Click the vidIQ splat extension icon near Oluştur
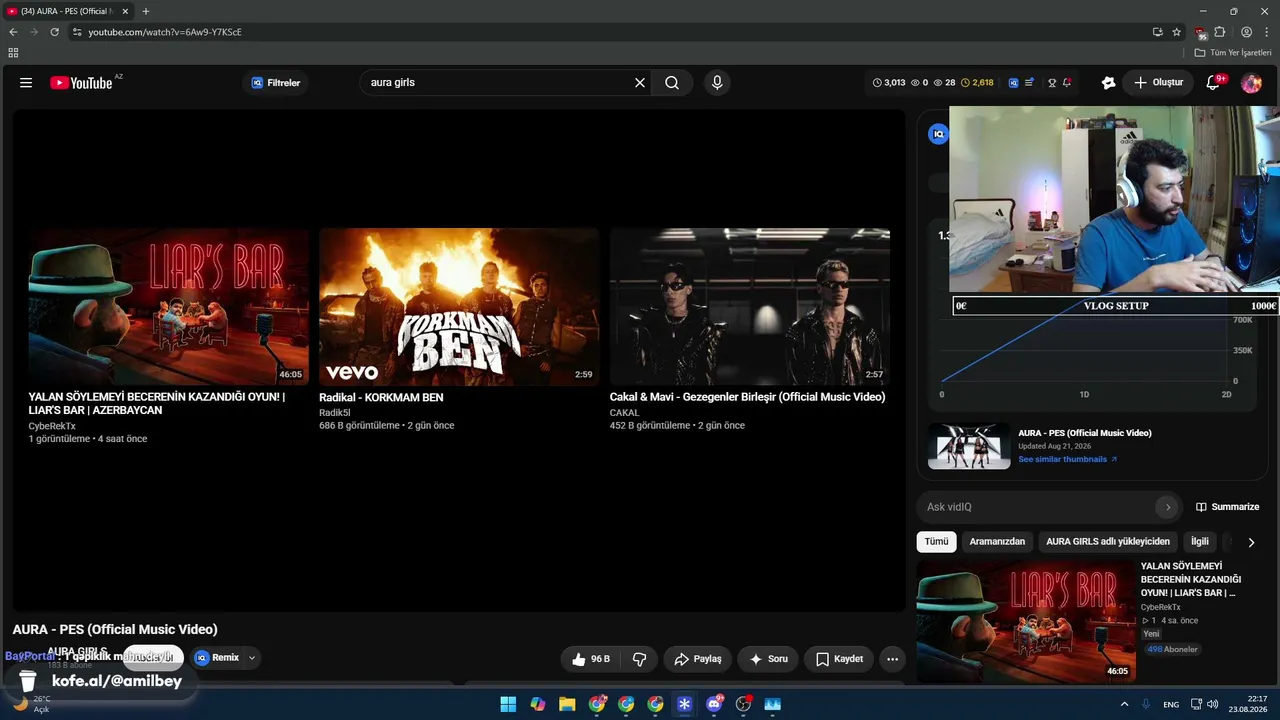This screenshot has height=720, width=1280. pos(1108,83)
